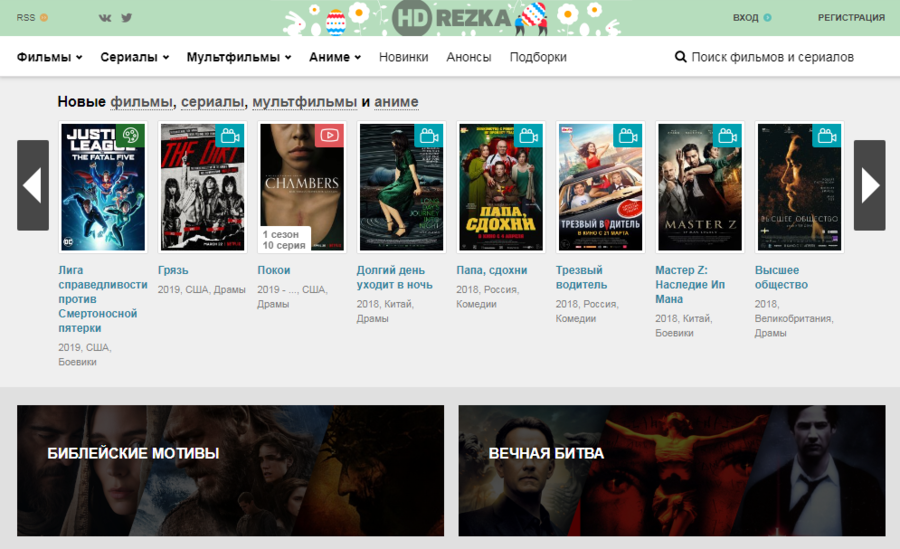Open the ВЕЧНАЯ БИТВА collection banner
Viewport: 900px width, 549px height.
click(x=672, y=470)
